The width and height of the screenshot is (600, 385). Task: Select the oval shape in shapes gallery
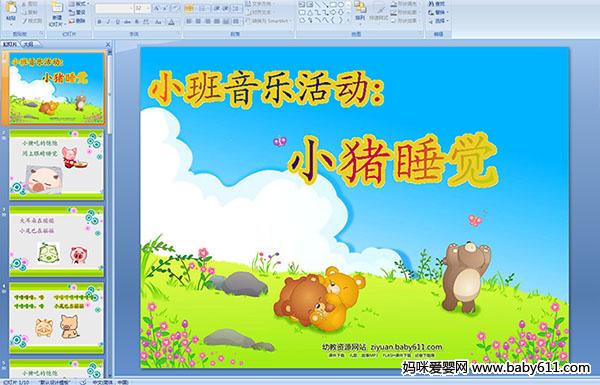341,4
